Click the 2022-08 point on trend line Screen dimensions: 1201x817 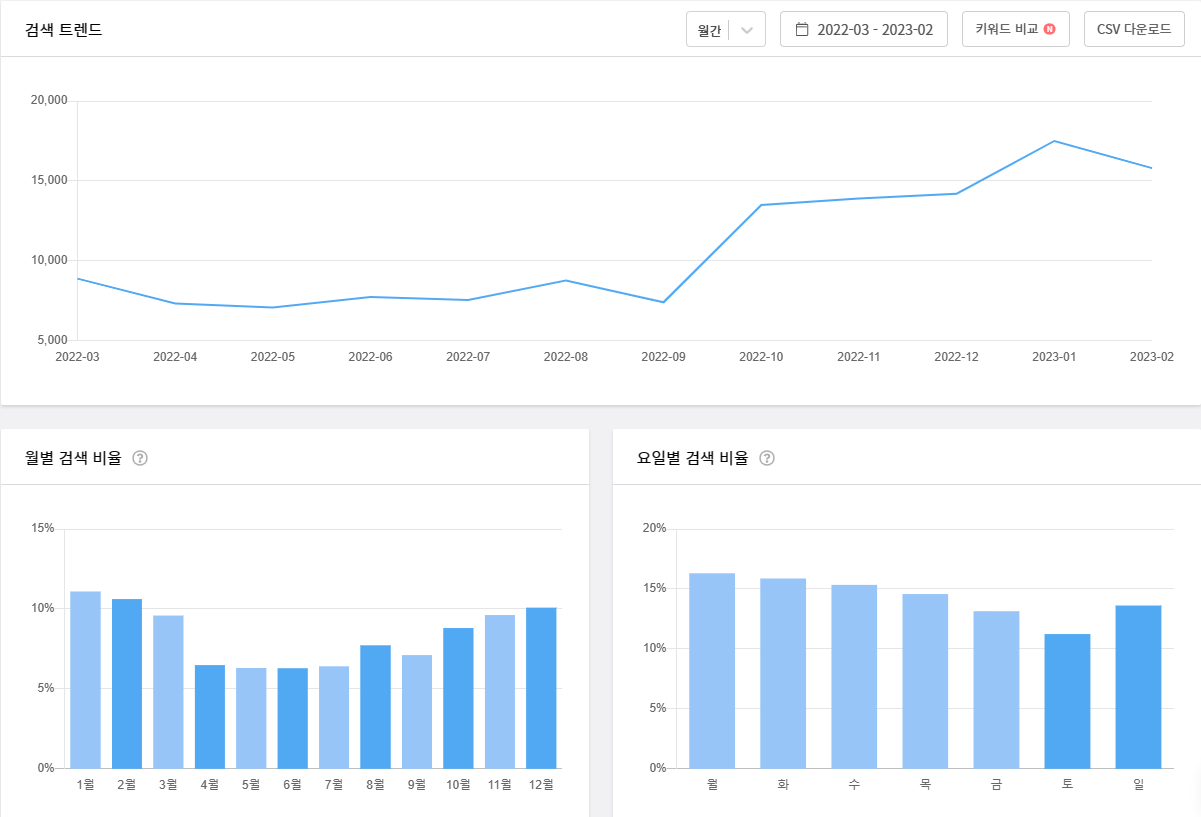566,280
